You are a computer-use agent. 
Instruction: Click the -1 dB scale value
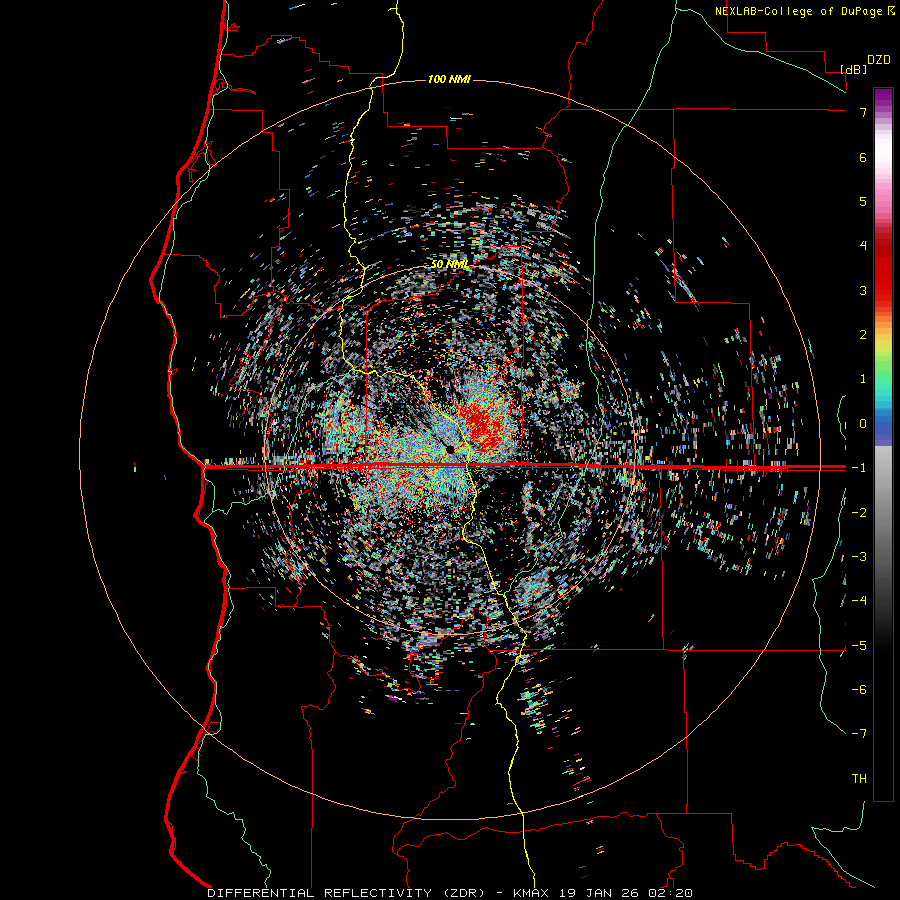pyautogui.click(x=859, y=468)
